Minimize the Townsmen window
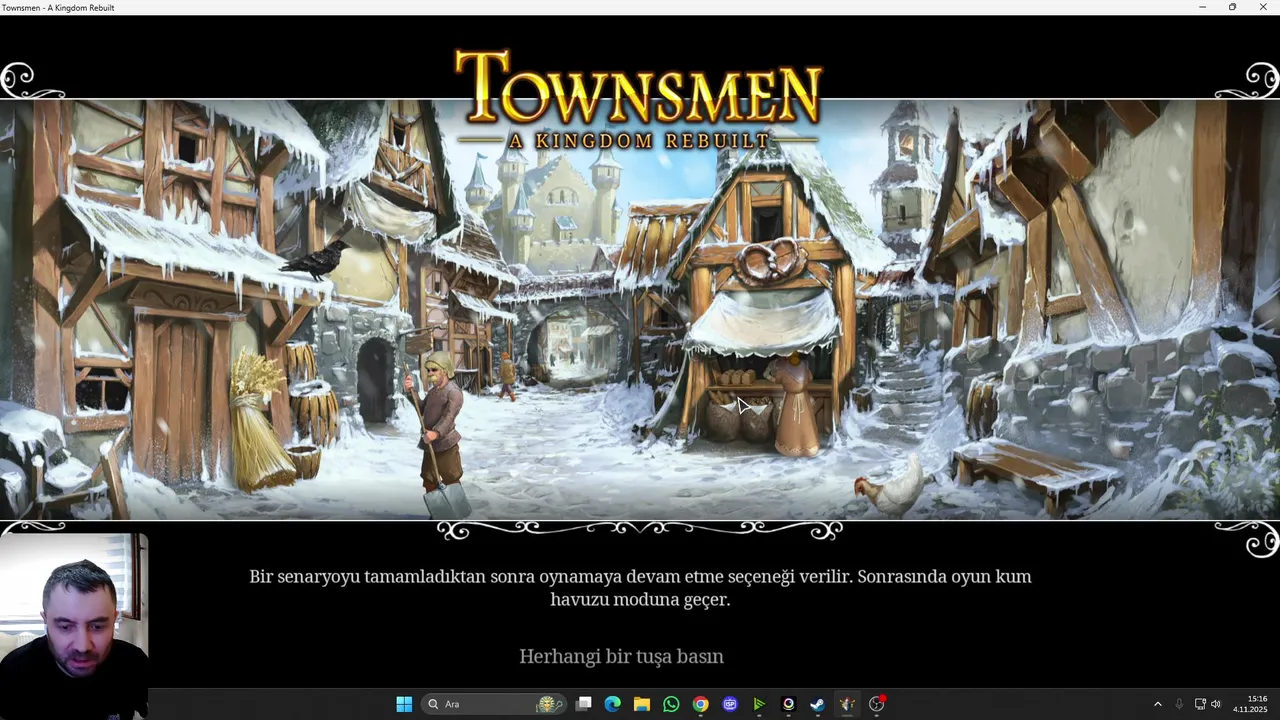1280x720 pixels. (x=1202, y=7)
